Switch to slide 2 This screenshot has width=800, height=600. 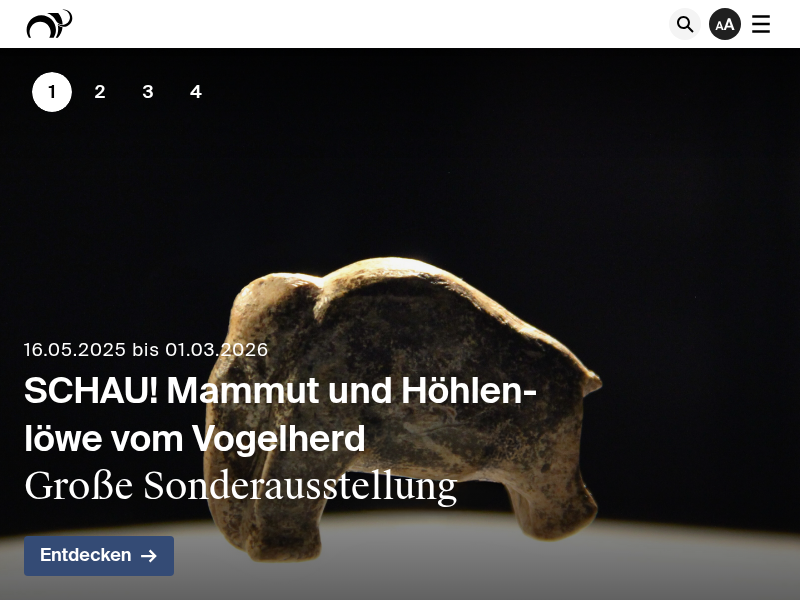[100, 92]
